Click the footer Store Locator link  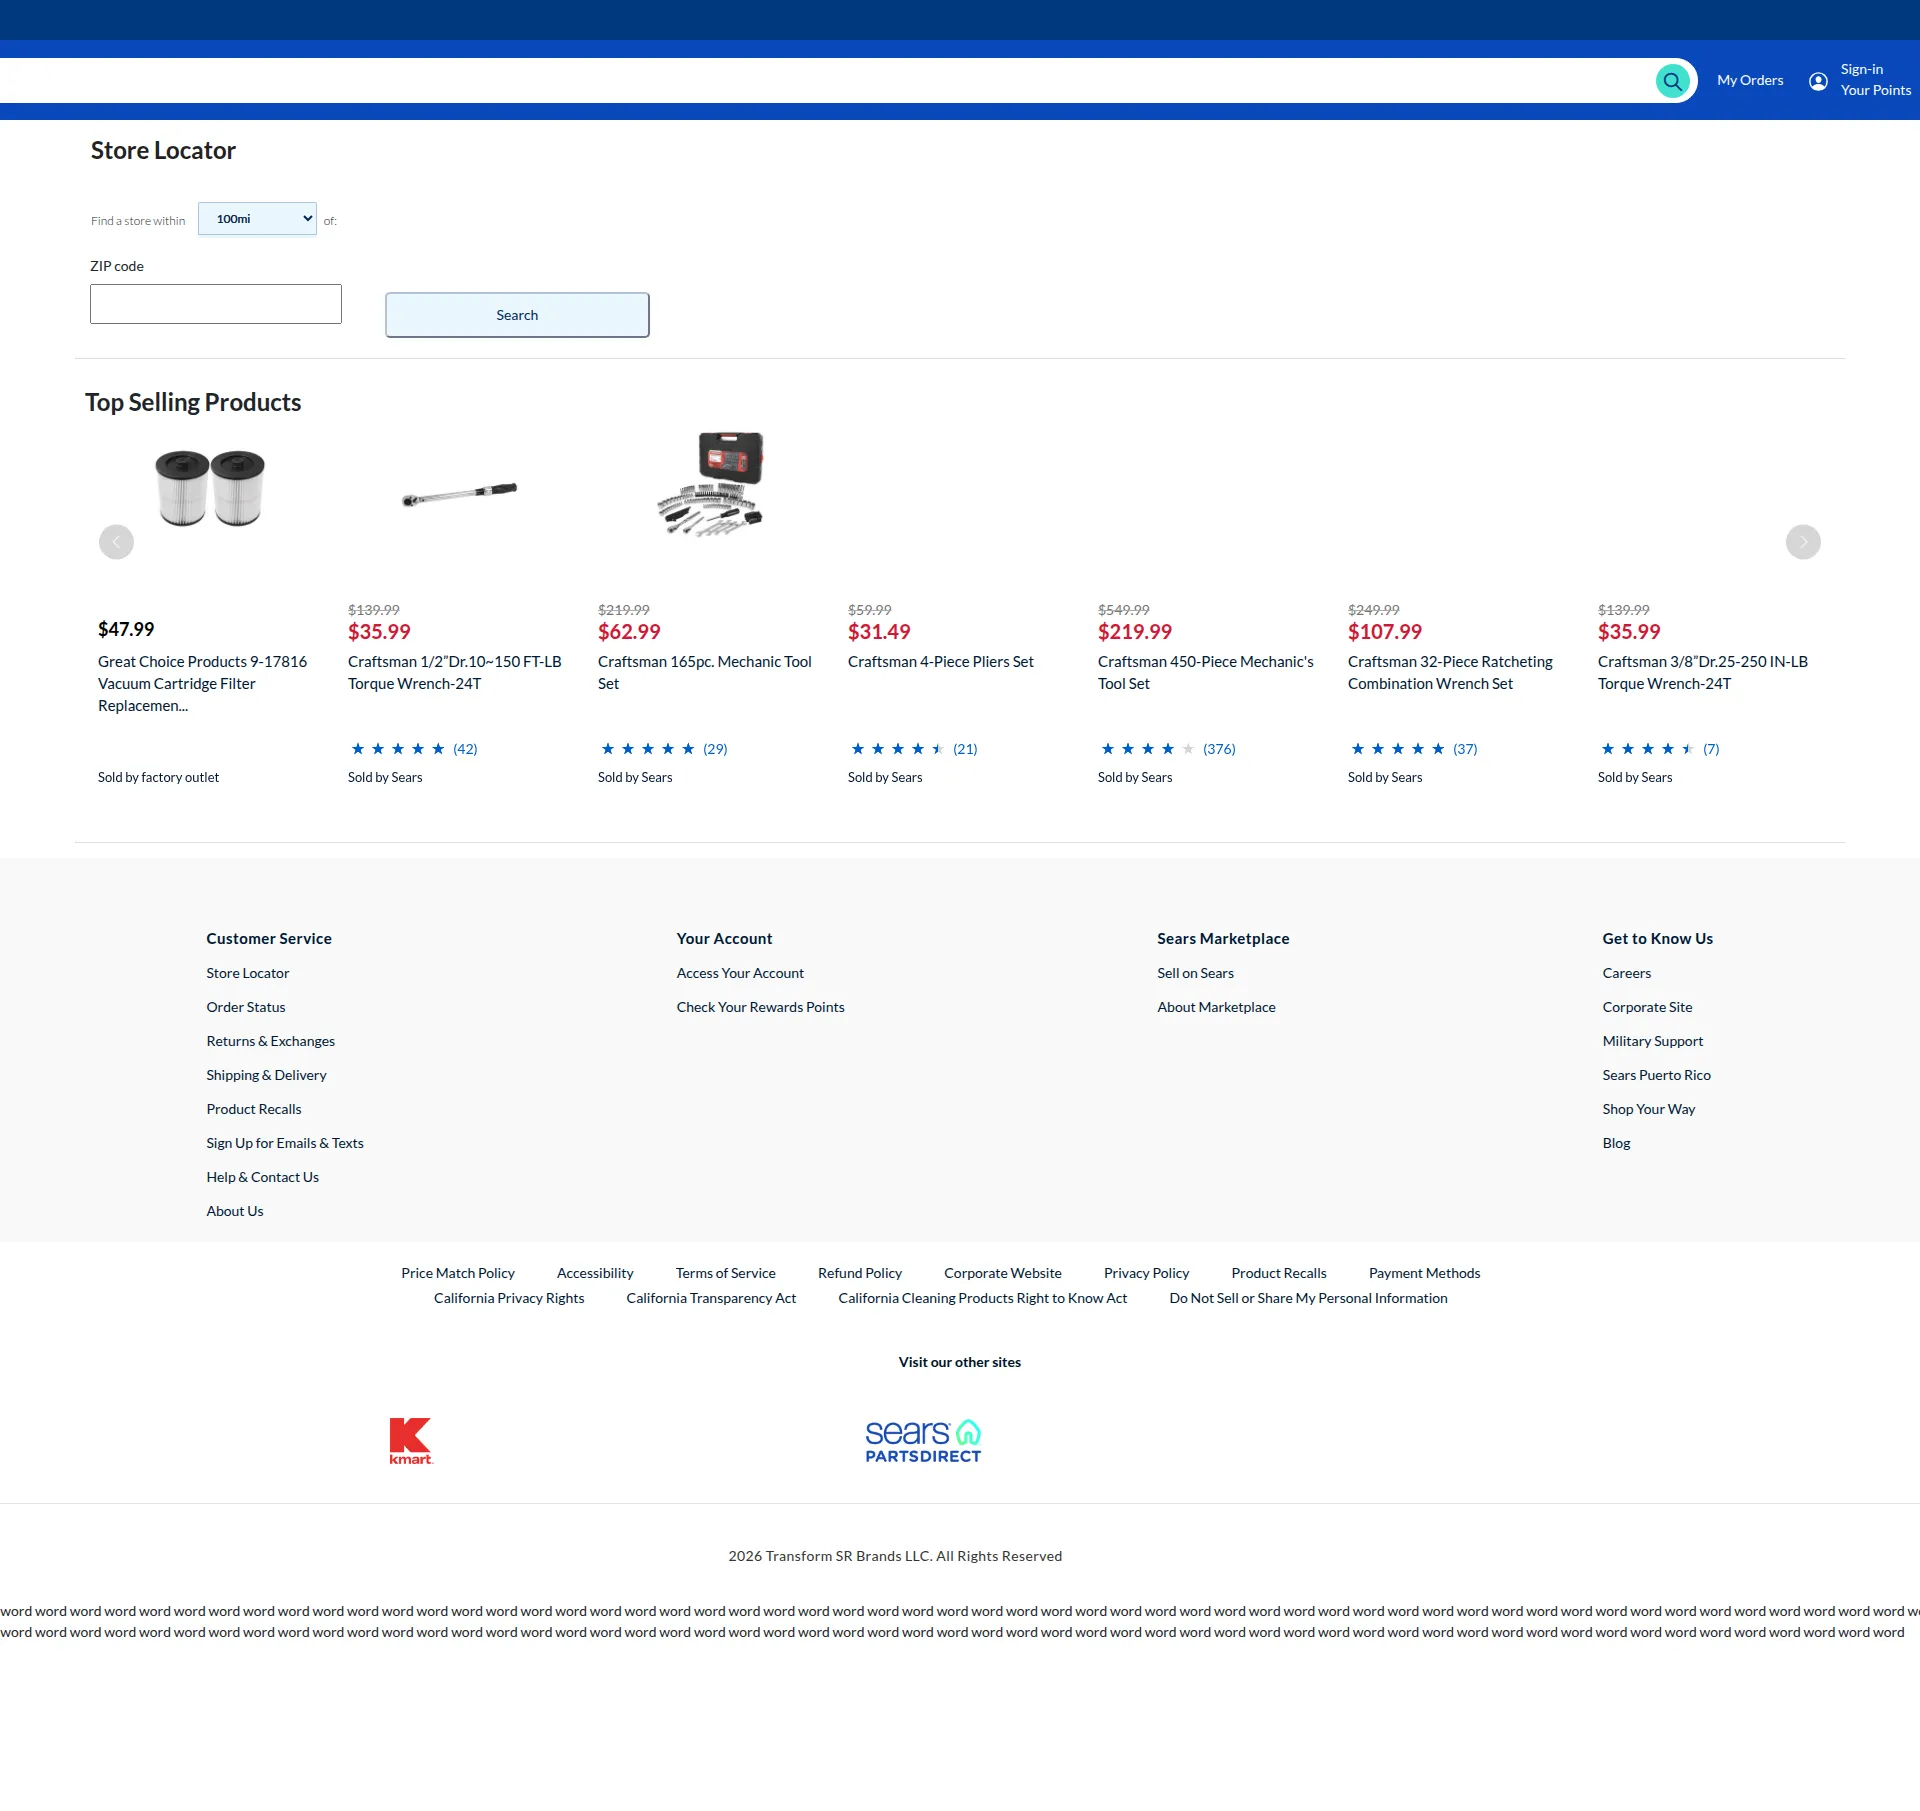pos(248,973)
